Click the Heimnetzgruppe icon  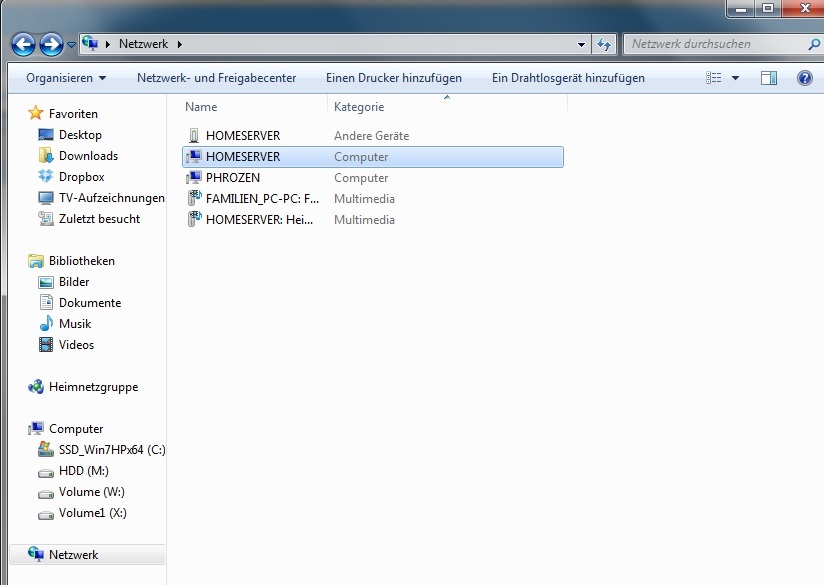[36, 387]
